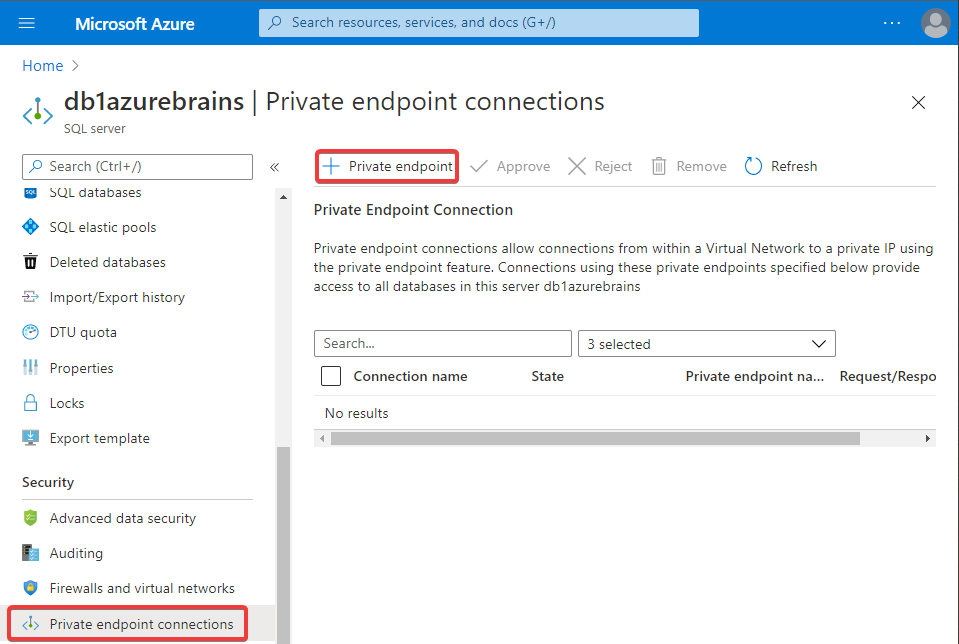Click the Locks padlock icon
This screenshot has width=959, height=644.
point(30,402)
